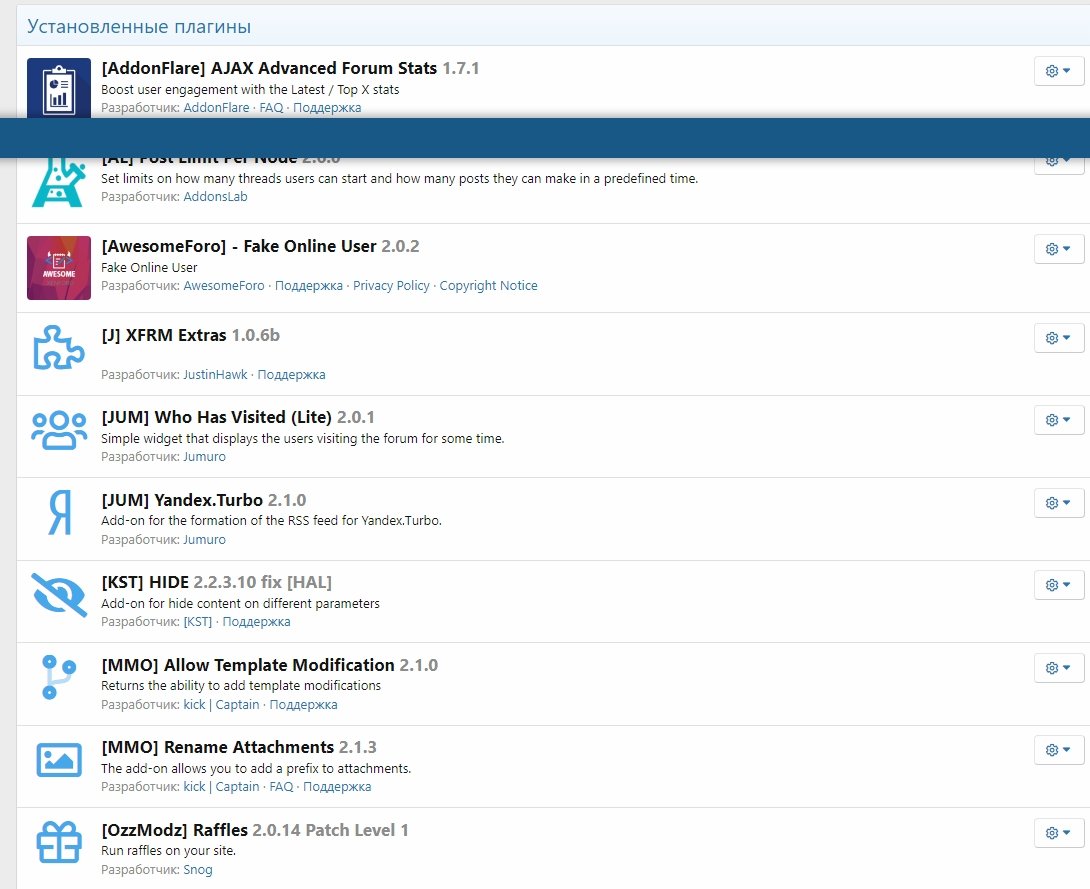The image size is (1090, 889).
Task: Click the gift box icon for Raffles
Action: (59, 842)
